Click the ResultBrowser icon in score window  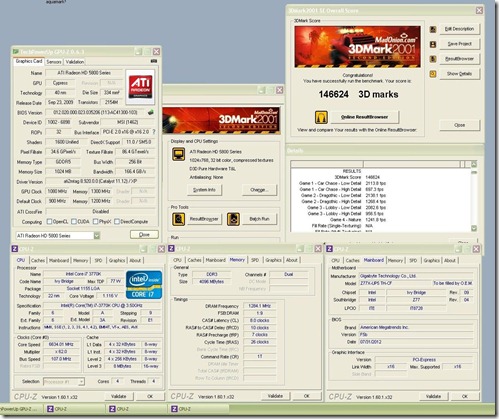click(x=433, y=59)
